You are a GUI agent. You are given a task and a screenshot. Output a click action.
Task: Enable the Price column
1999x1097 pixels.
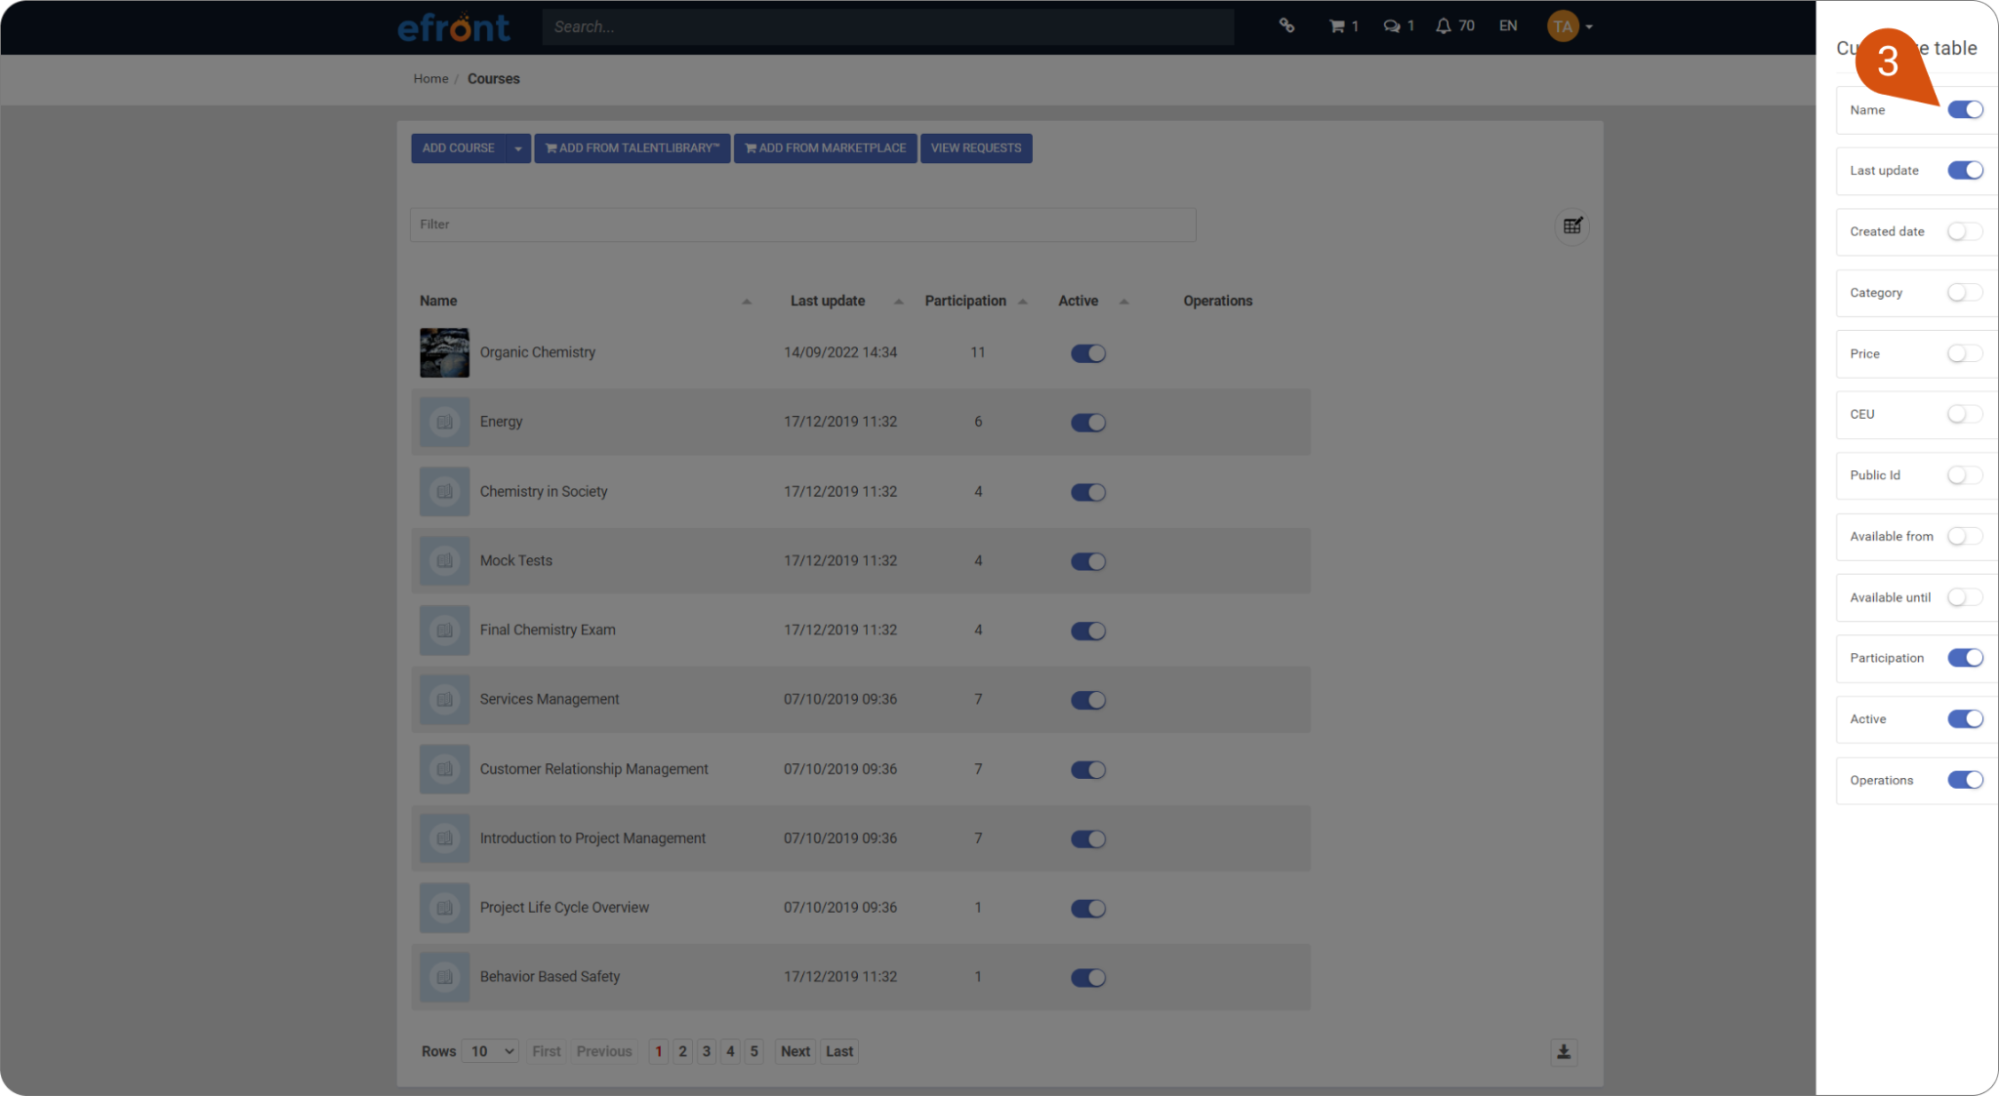(1965, 353)
